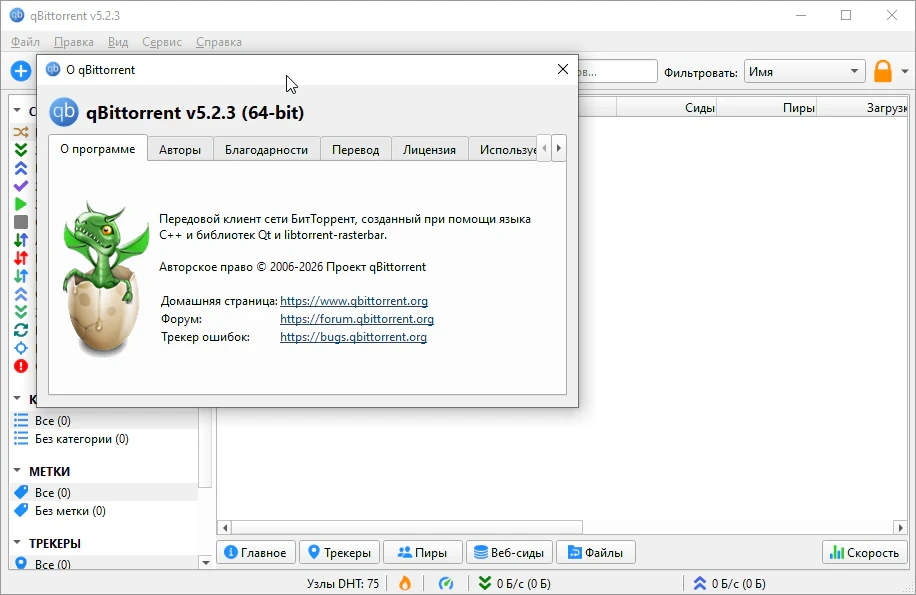Open the Правка menu
This screenshot has height=595, width=916.
(74, 42)
